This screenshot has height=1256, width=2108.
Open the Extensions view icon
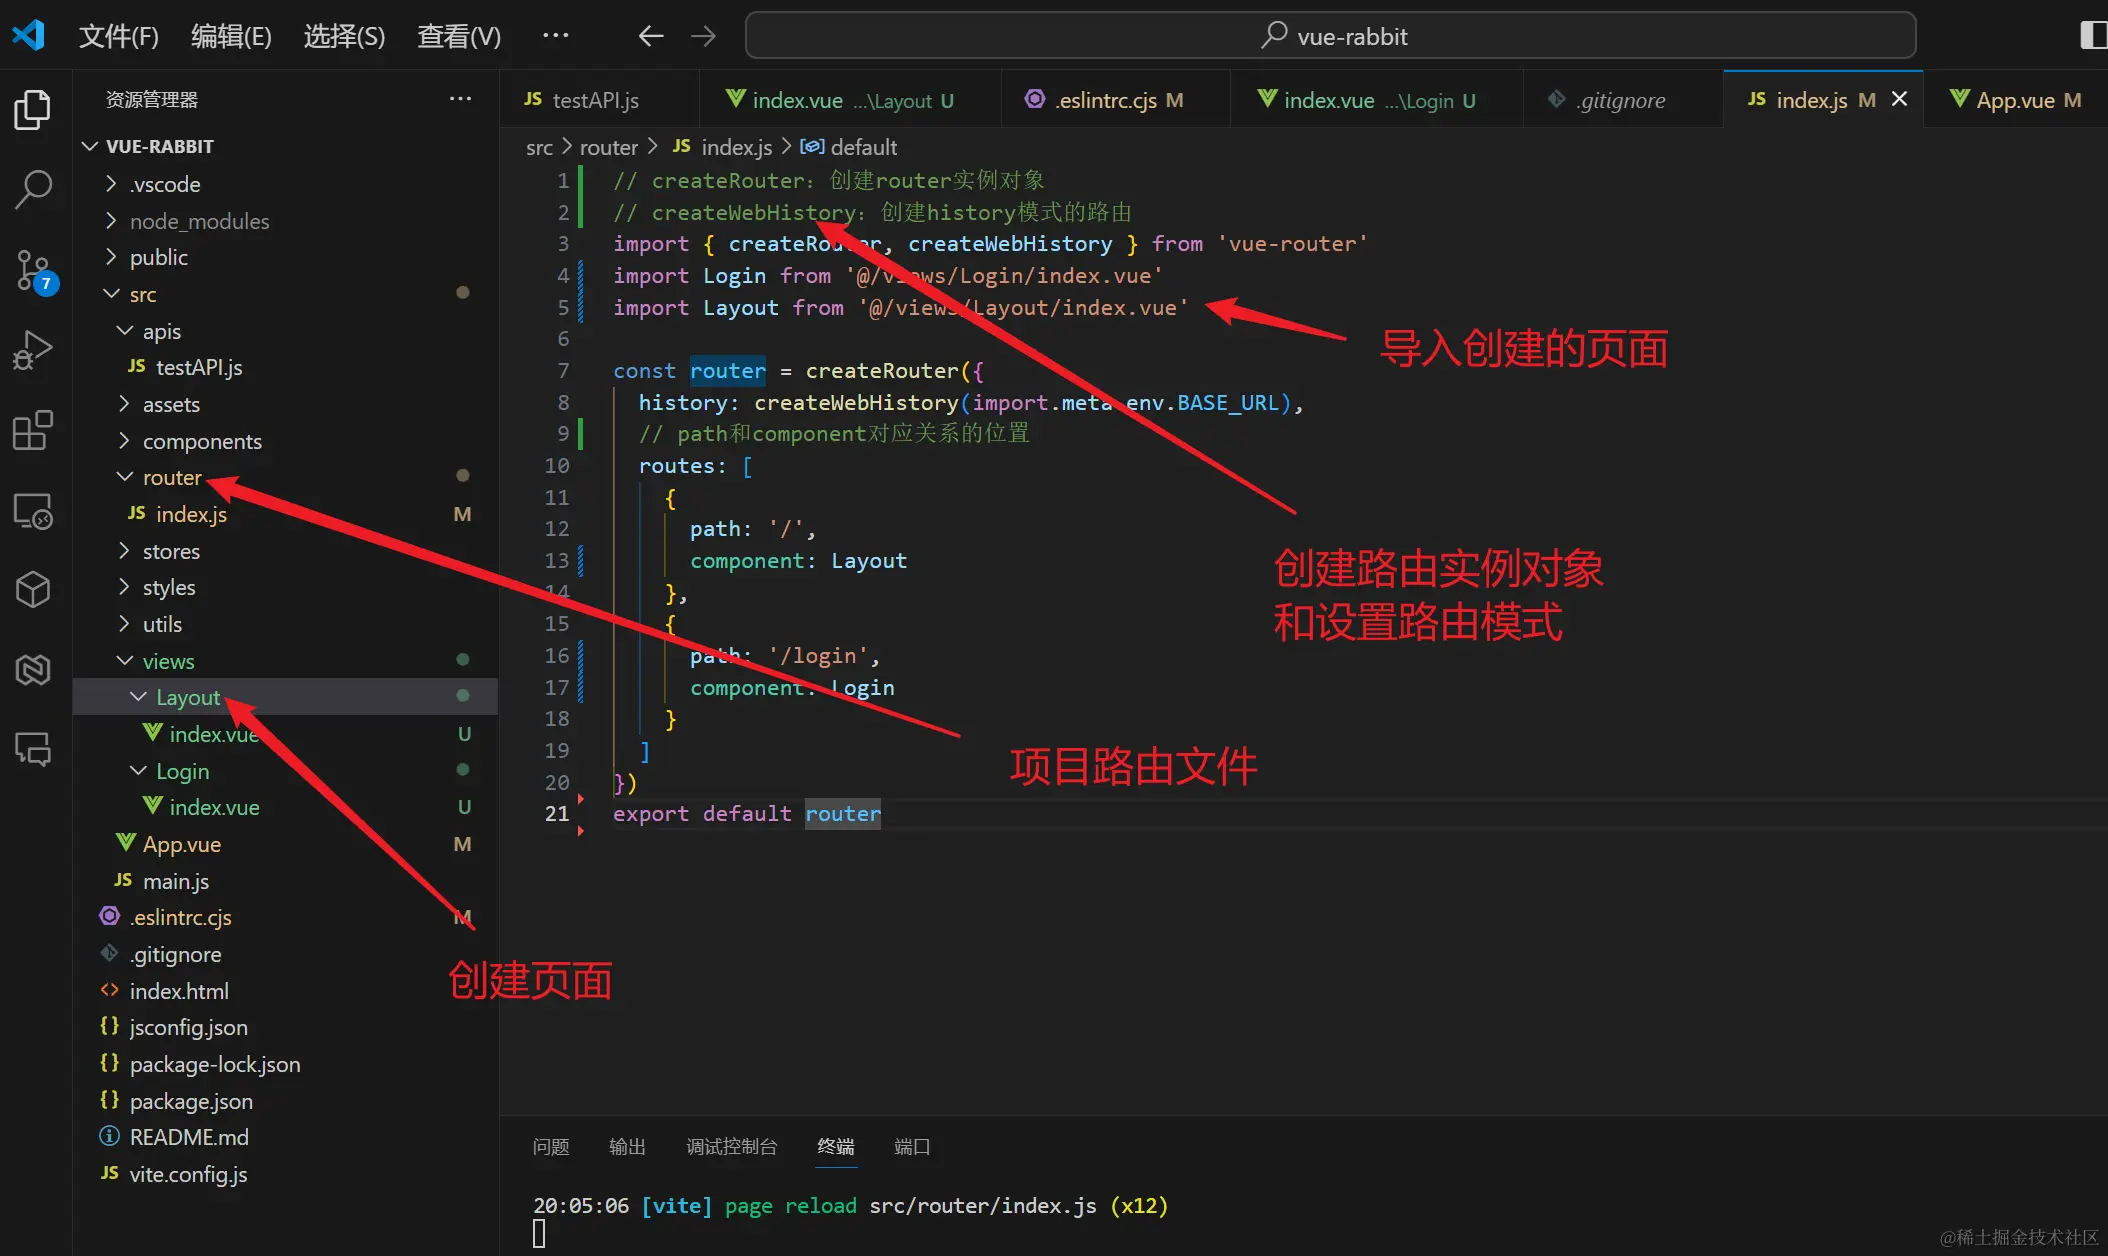click(32, 430)
